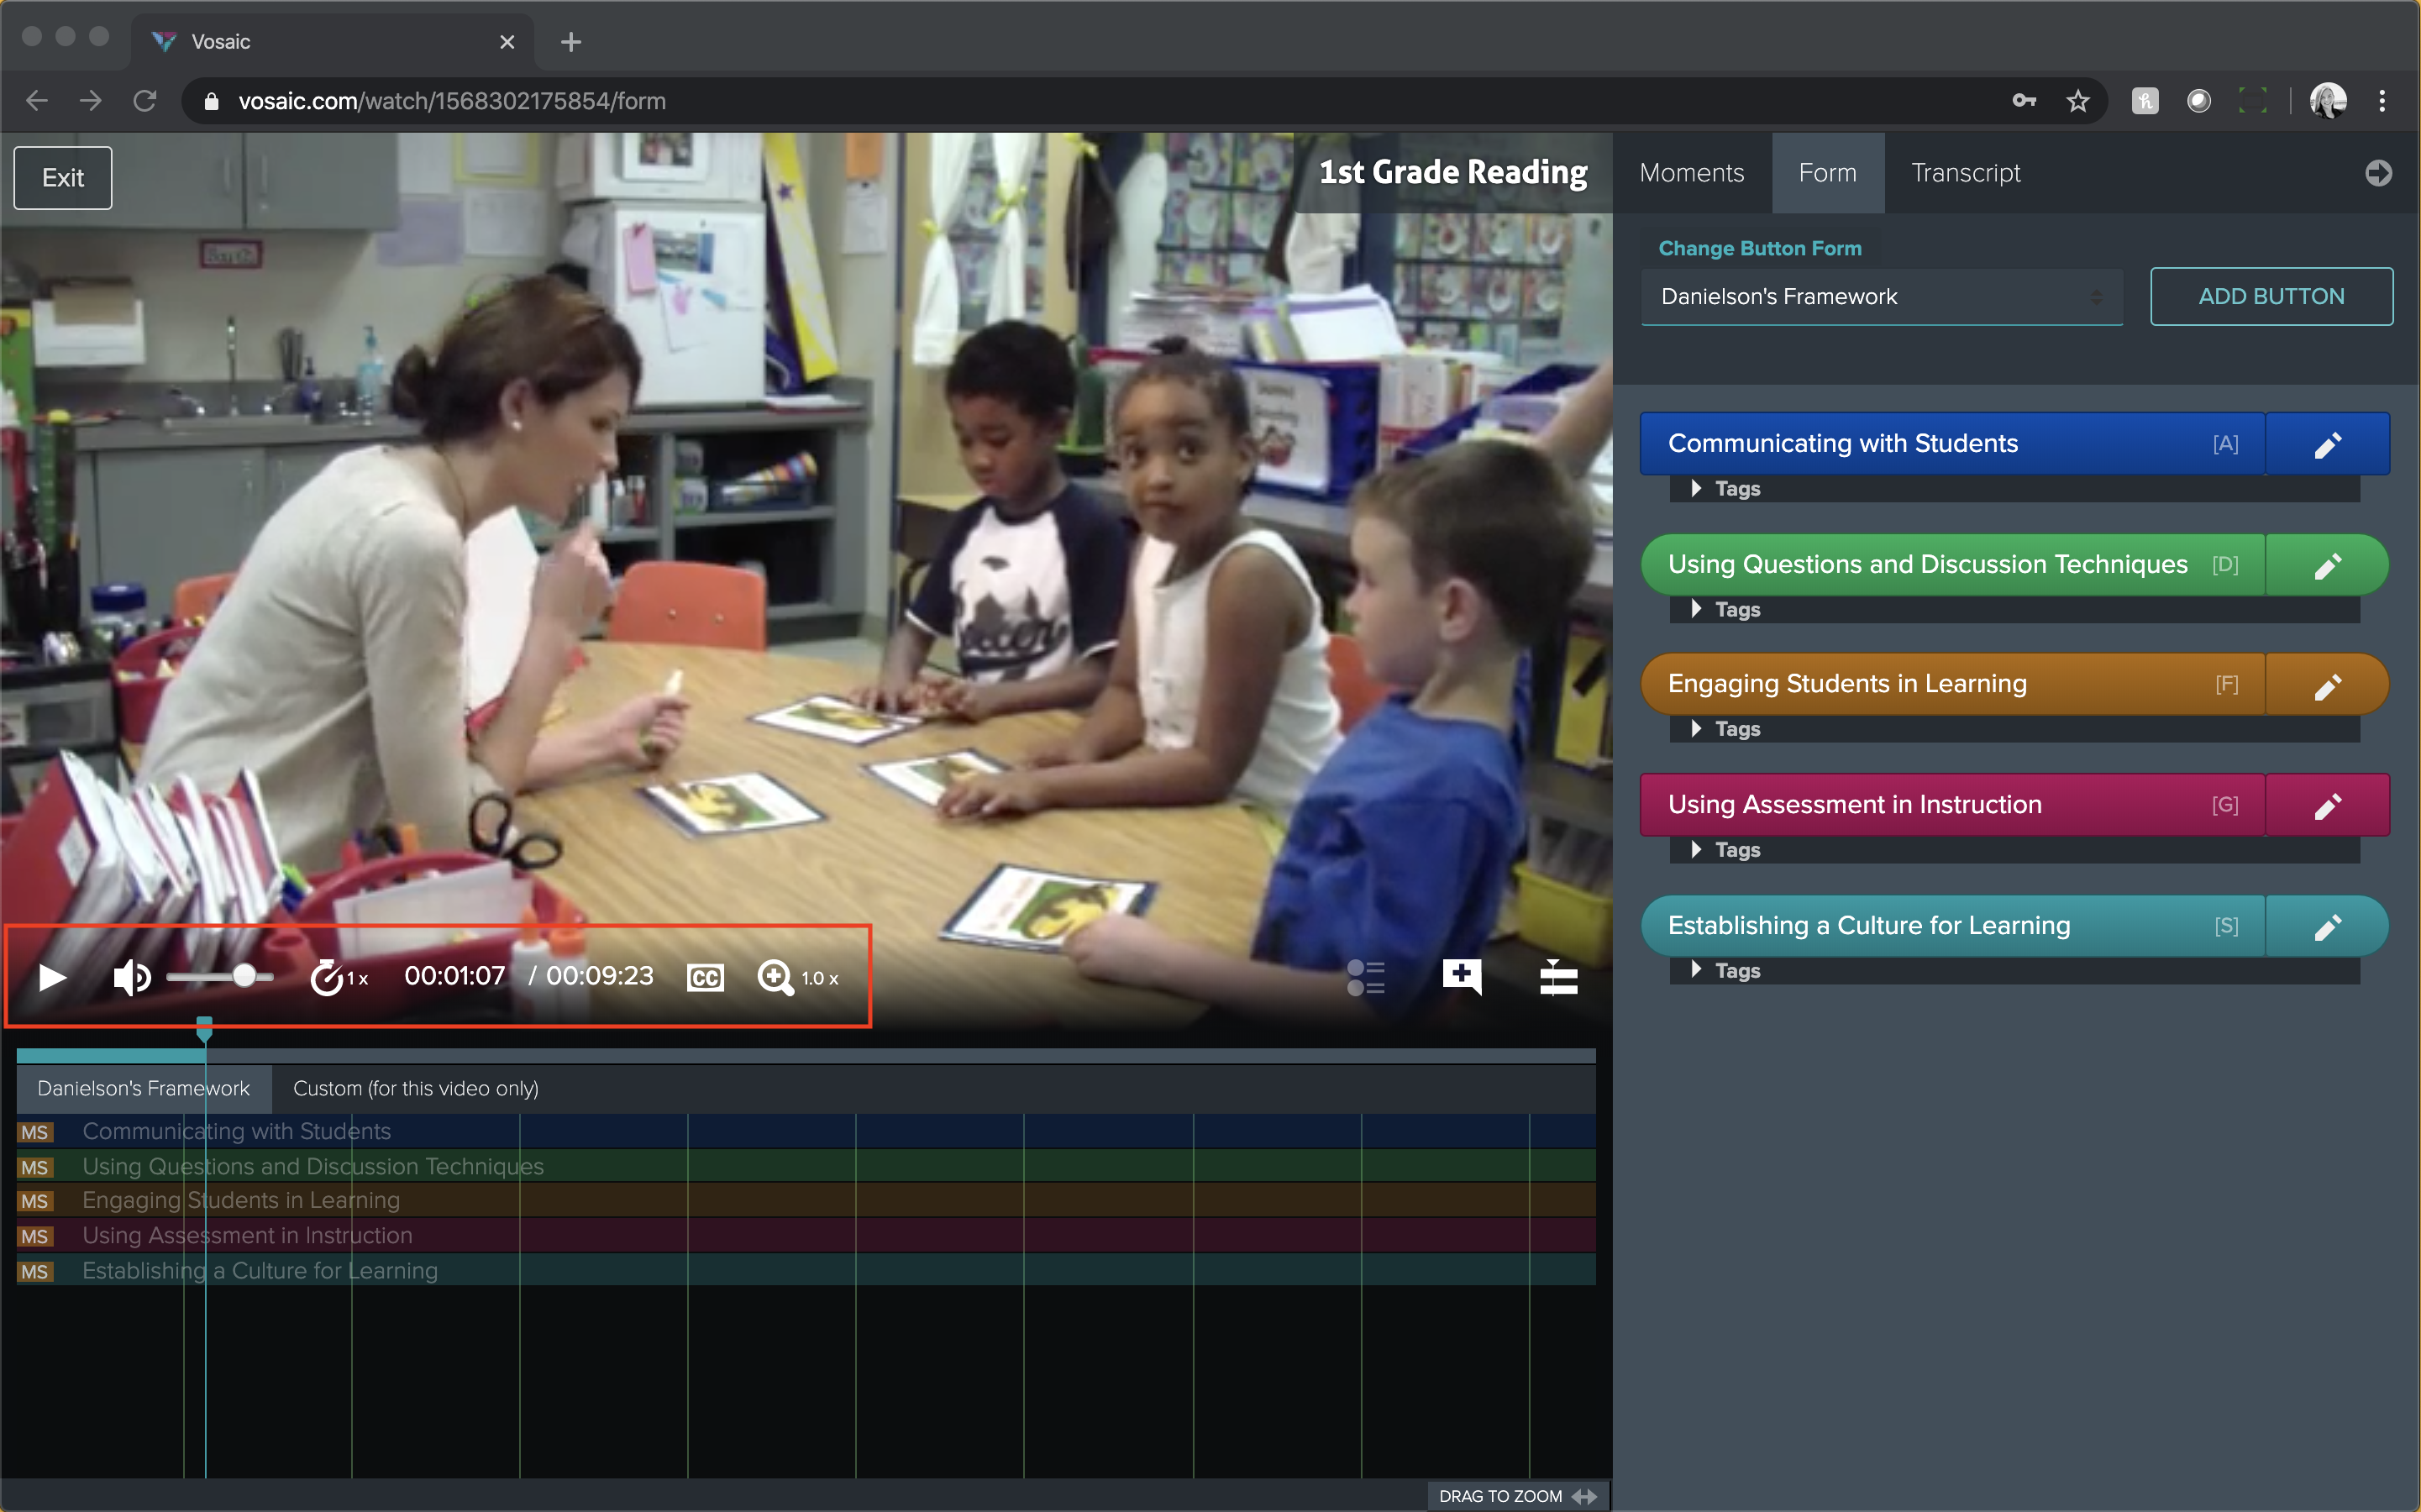Click MS badge on Using Assessment row
2421x1512 pixels.
pyautogui.click(x=35, y=1236)
